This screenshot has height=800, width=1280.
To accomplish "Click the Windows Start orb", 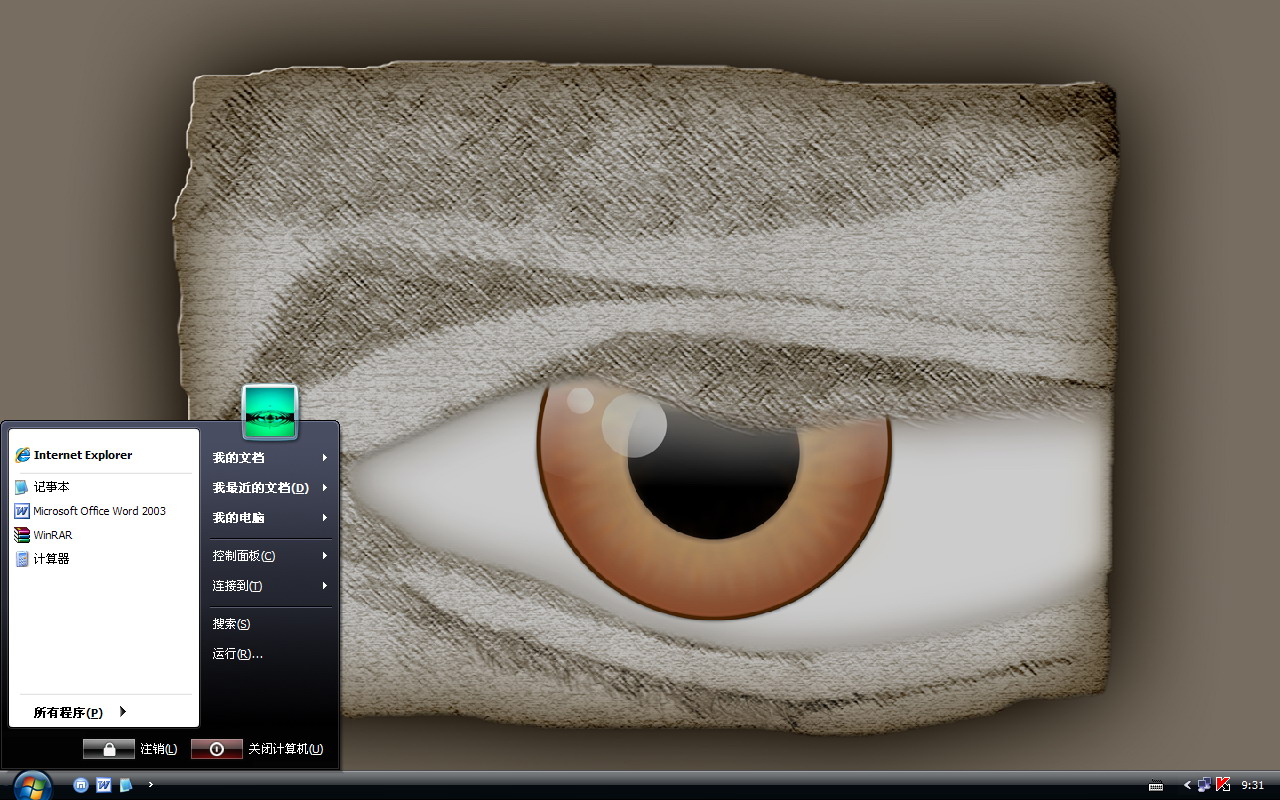I will [32, 785].
